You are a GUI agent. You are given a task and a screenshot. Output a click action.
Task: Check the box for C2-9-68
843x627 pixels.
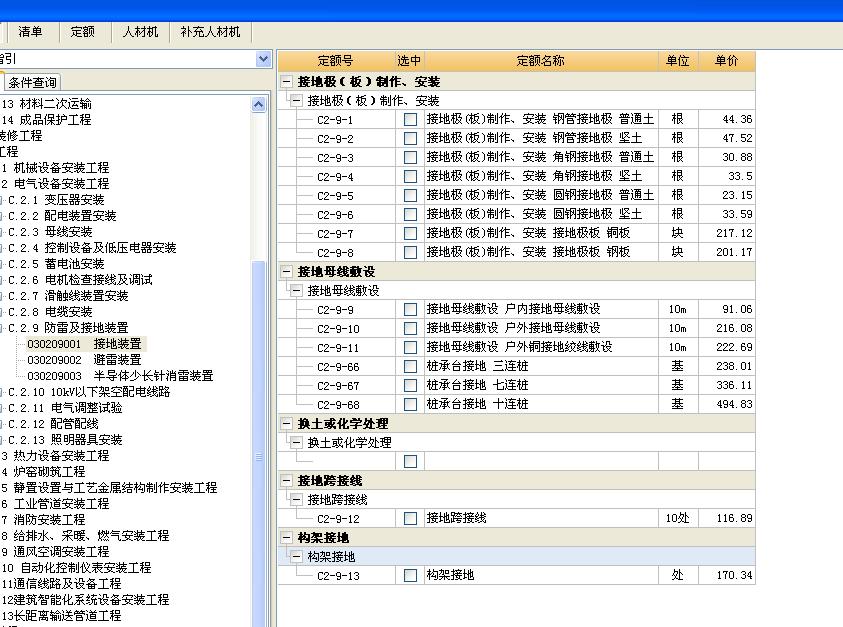point(410,404)
